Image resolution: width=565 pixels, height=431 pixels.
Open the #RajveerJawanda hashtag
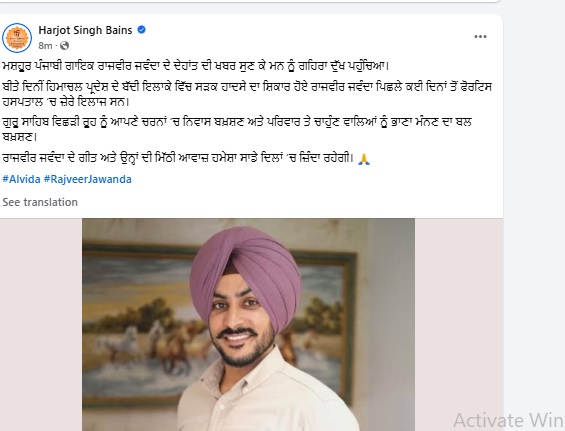(88, 179)
